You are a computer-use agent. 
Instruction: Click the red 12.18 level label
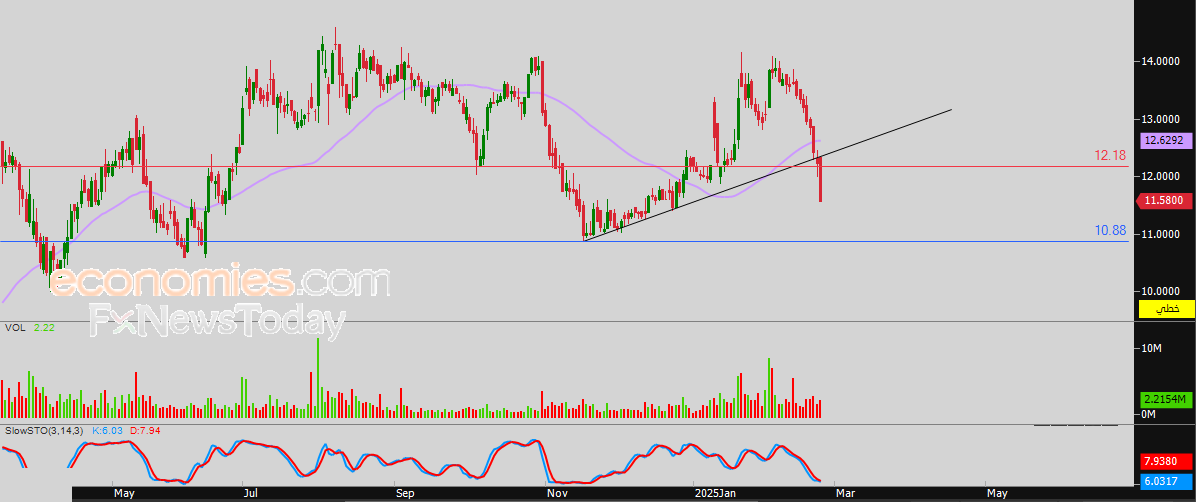point(1110,156)
